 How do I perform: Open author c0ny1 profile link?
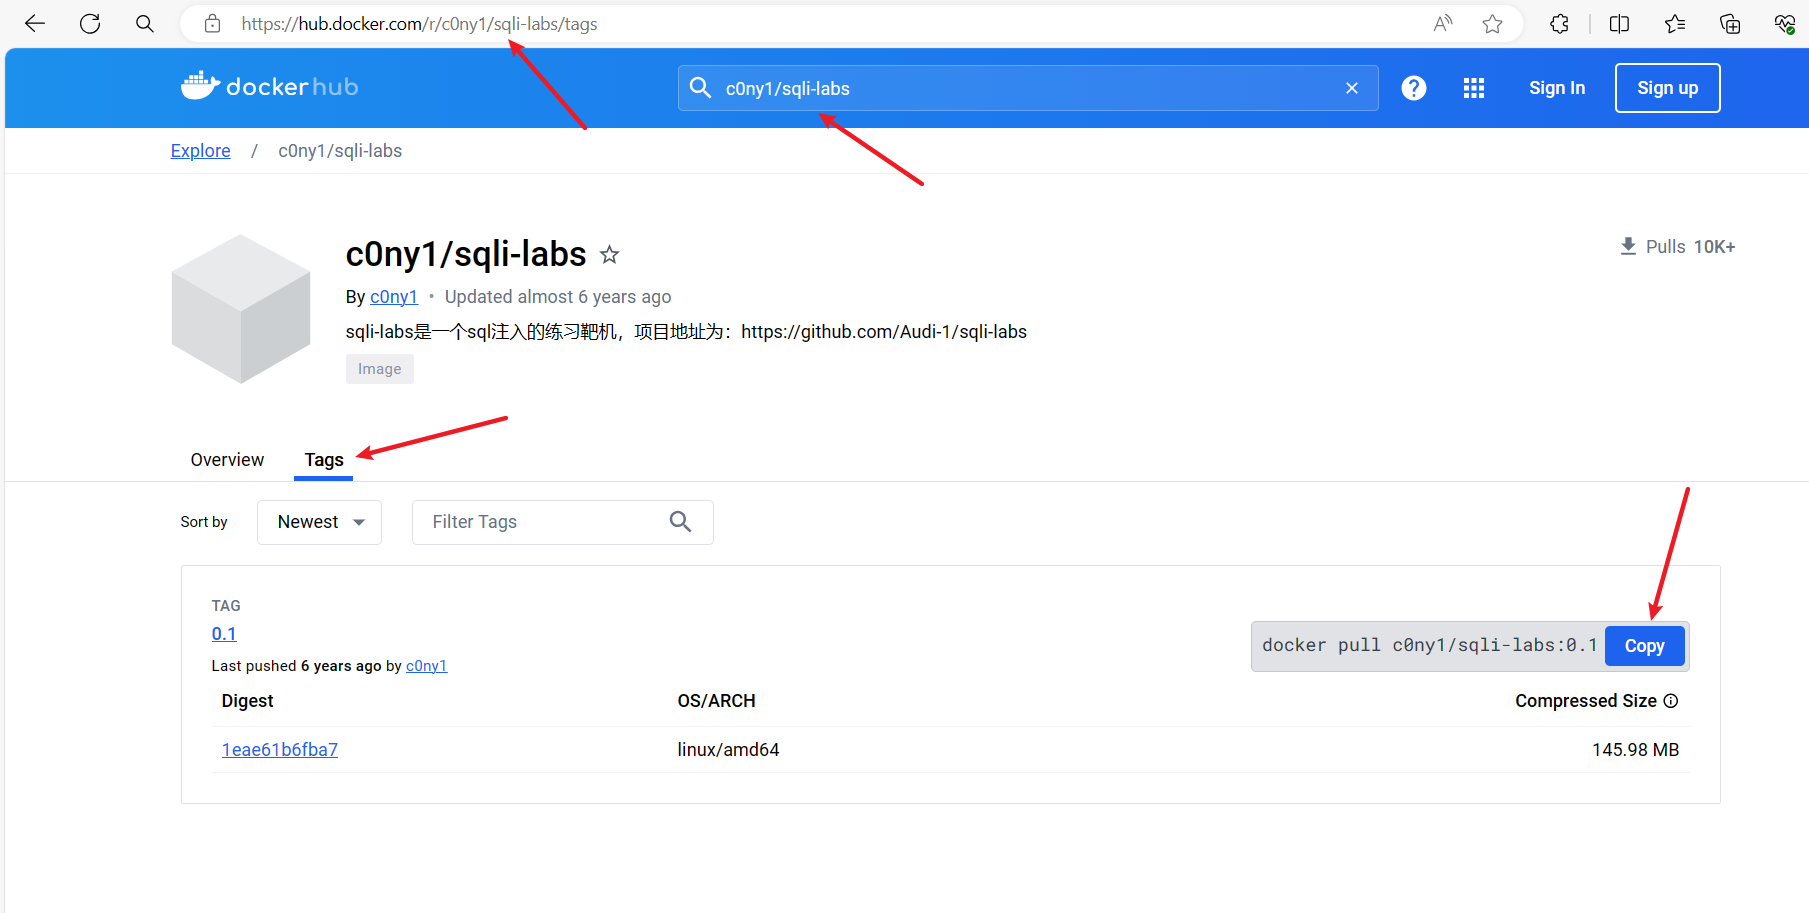394,297
